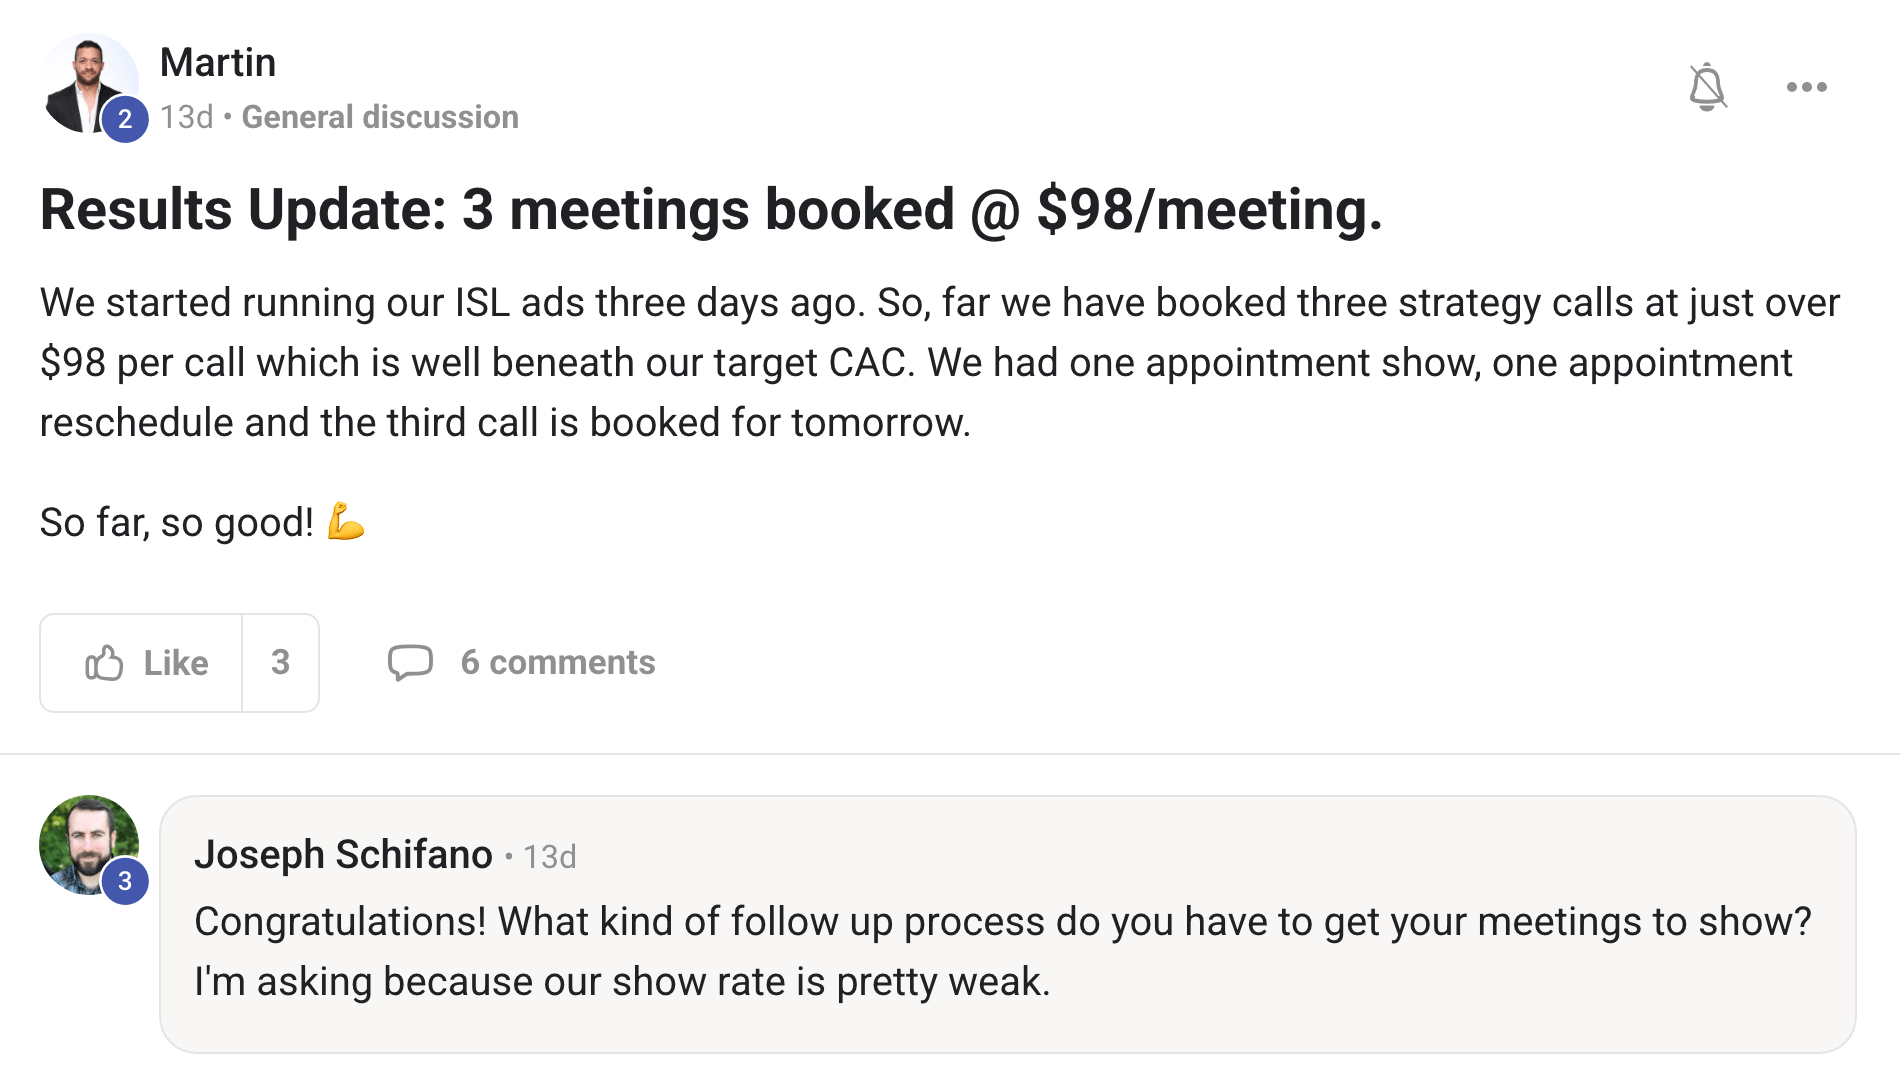The image size is (1900, 1080).
Task: Open Joseph Schifano's profile via his name
Action: coord(343,855)
